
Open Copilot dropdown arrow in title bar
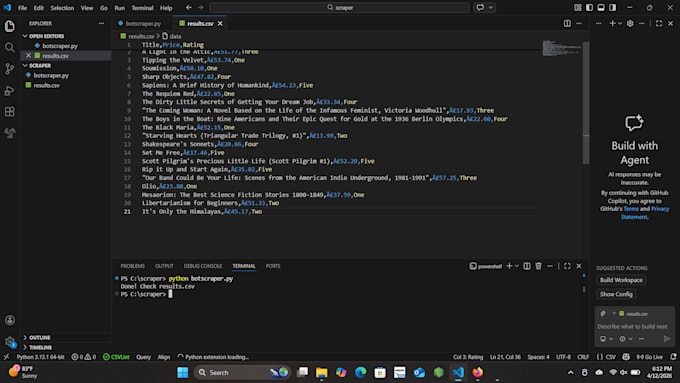(x=491, y=7)
